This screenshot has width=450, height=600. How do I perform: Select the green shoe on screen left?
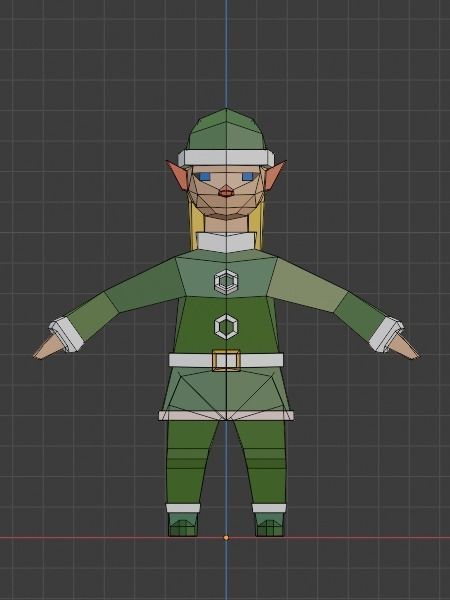coord(183,524)
